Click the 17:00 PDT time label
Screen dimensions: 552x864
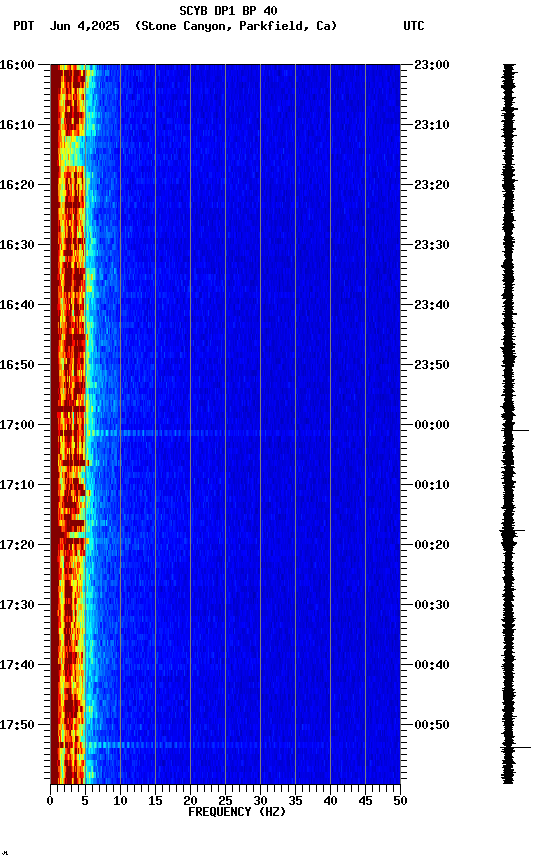click(17, 425)
